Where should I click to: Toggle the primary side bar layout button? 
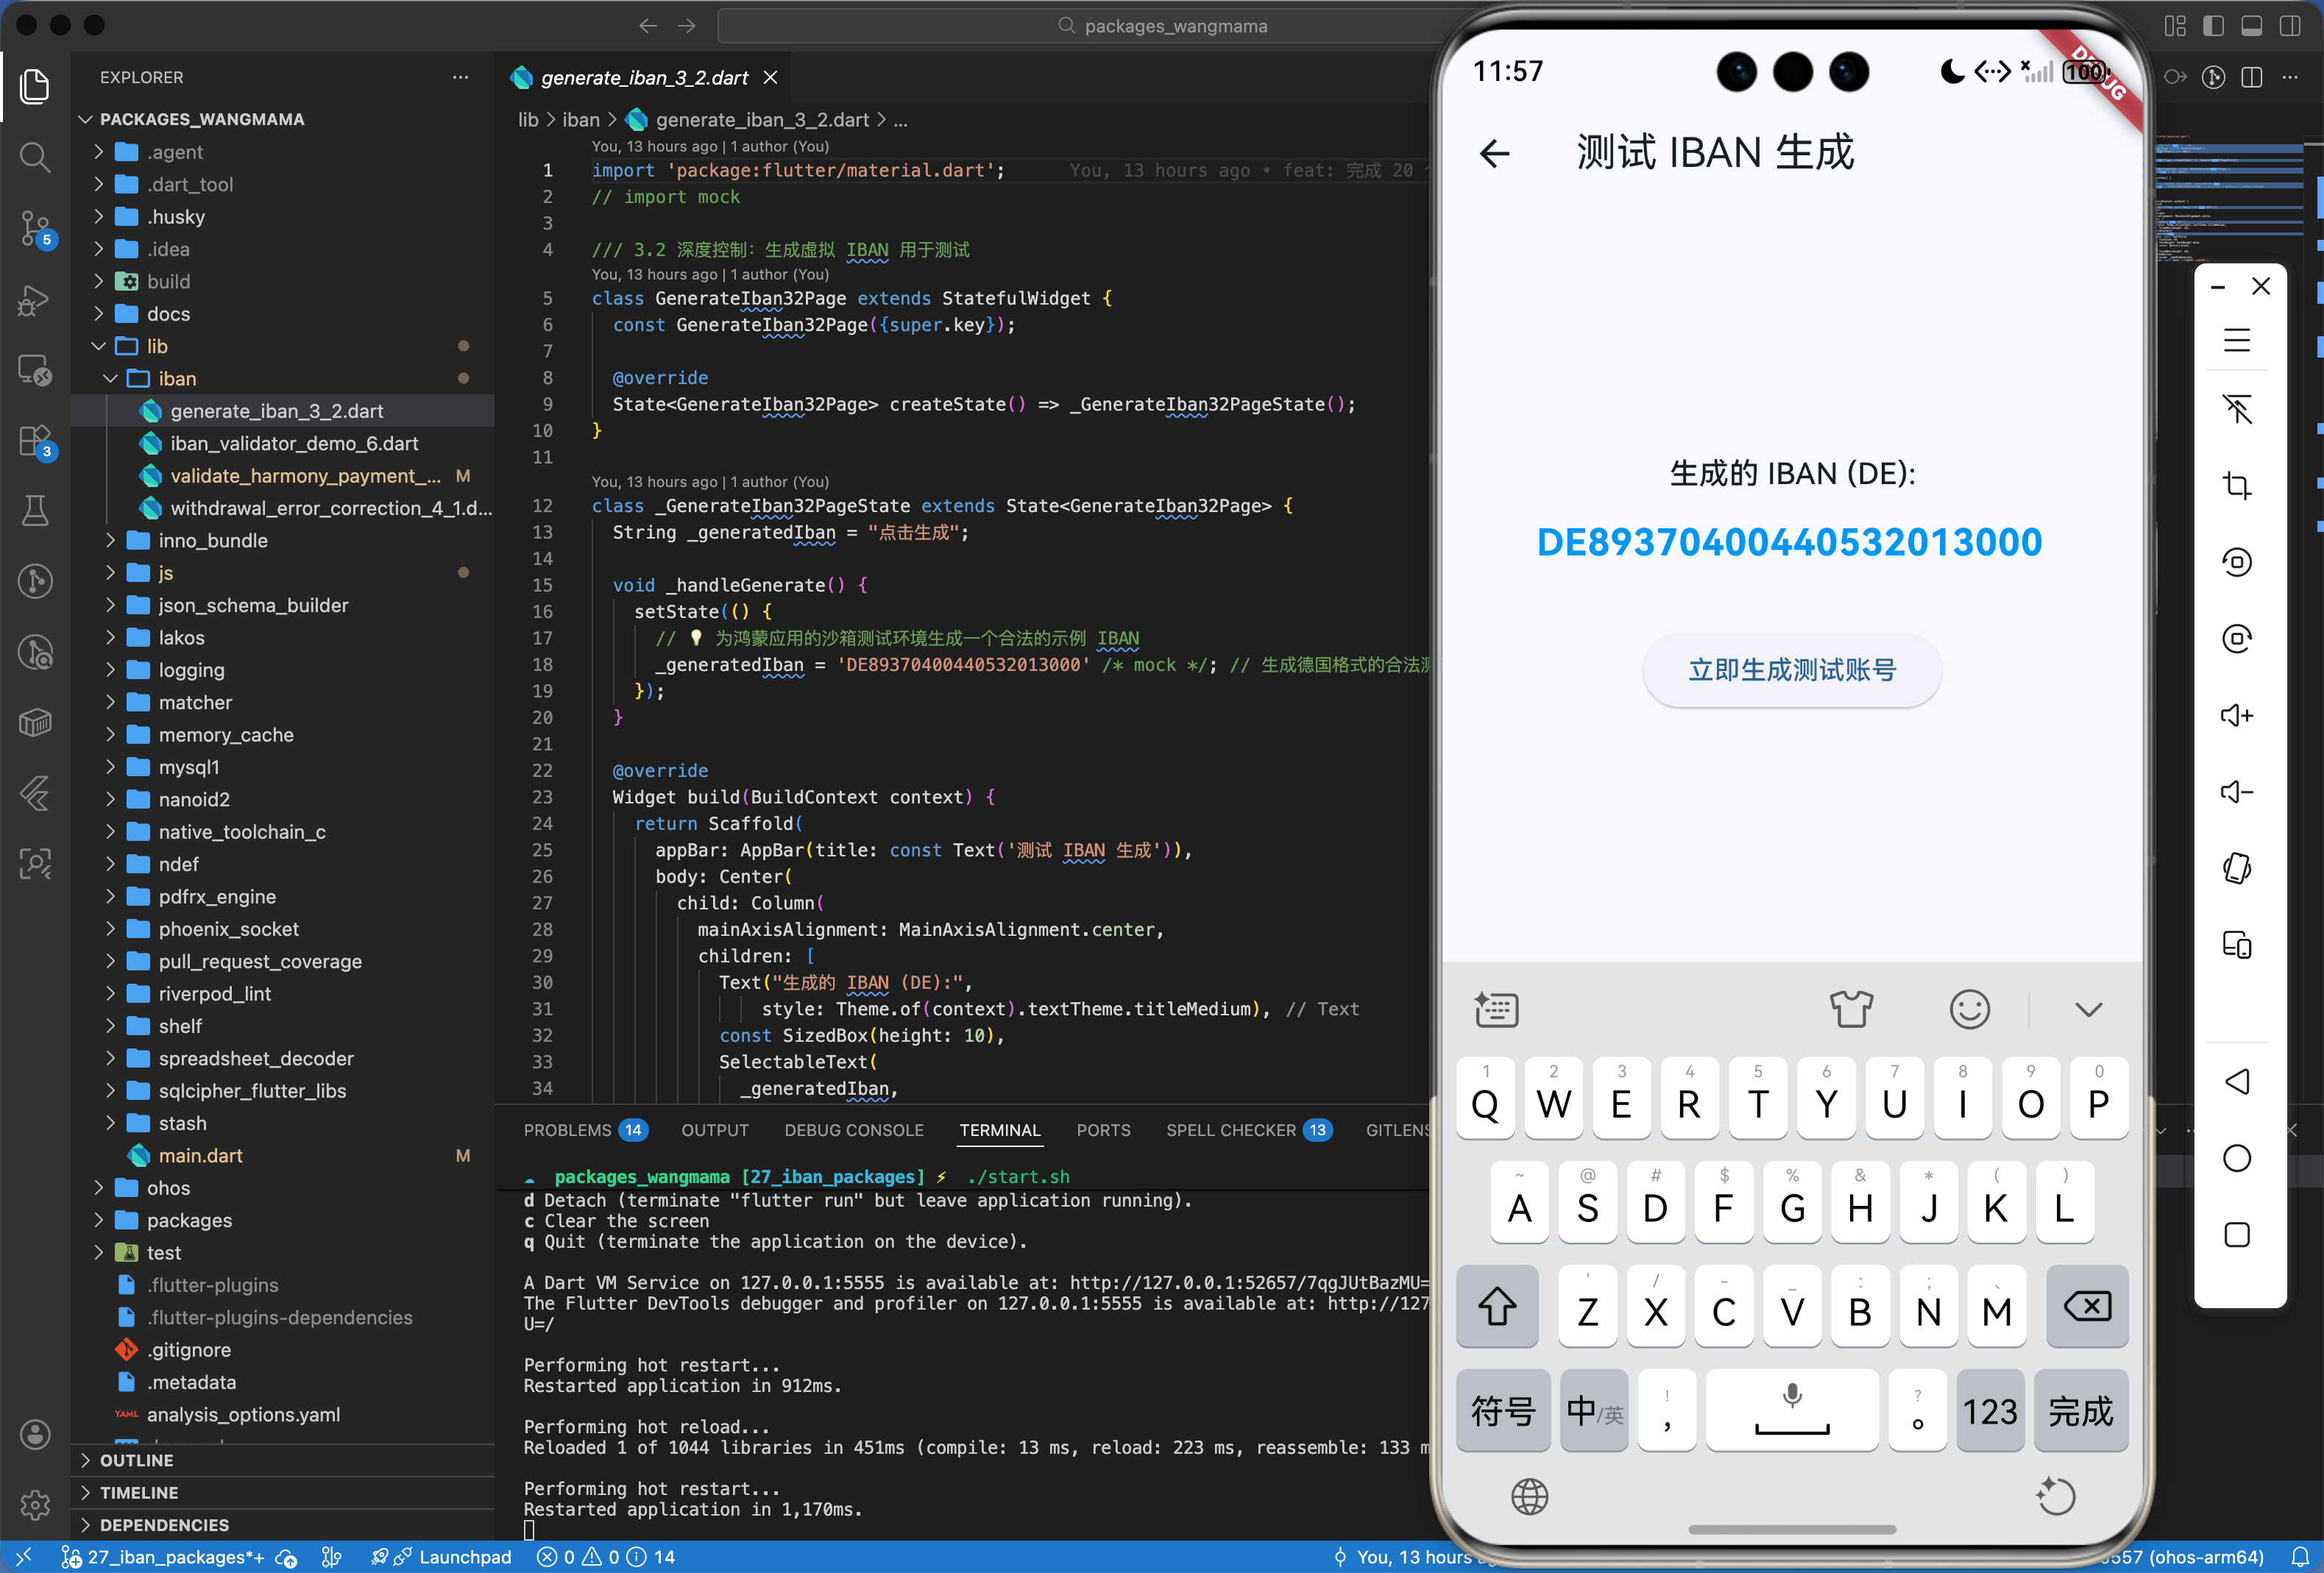pyautogui.click(x=2213, y=26)
